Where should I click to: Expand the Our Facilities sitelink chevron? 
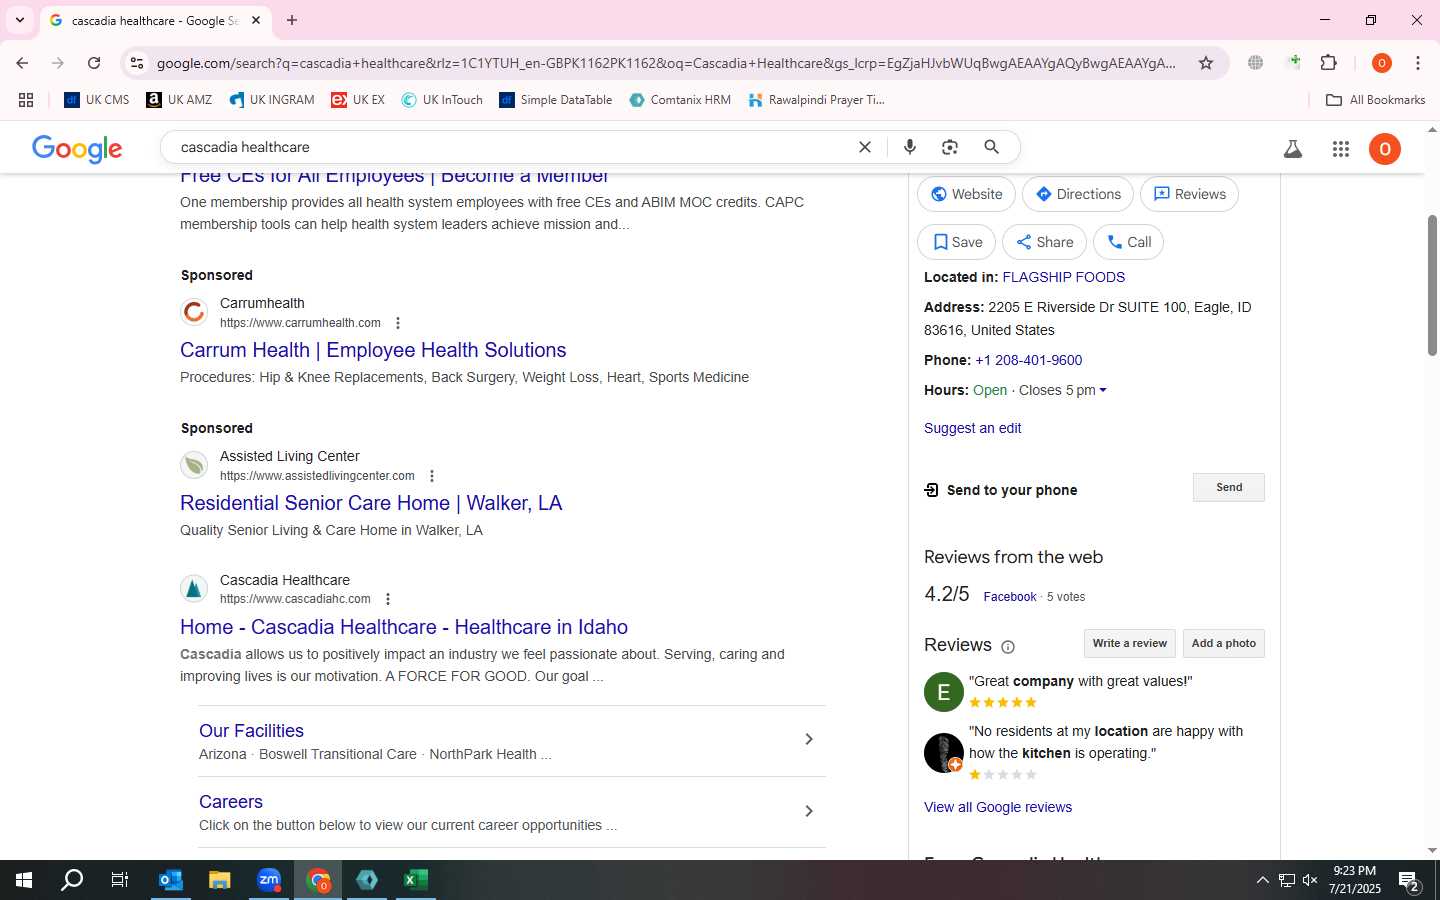click(809, 740)
